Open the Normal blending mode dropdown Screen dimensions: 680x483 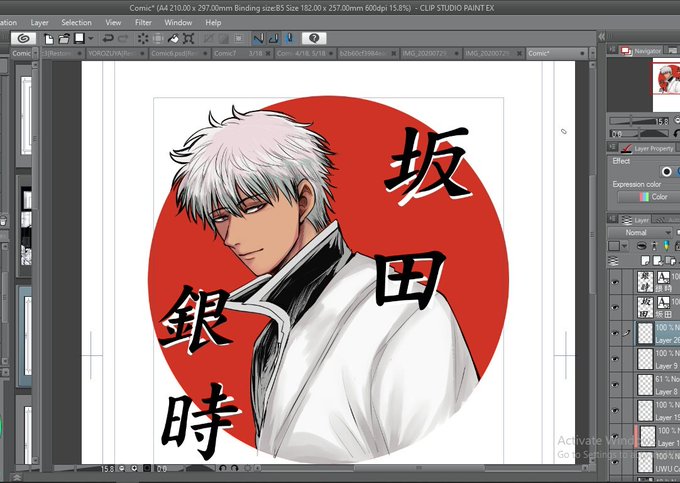click(639, 232)
